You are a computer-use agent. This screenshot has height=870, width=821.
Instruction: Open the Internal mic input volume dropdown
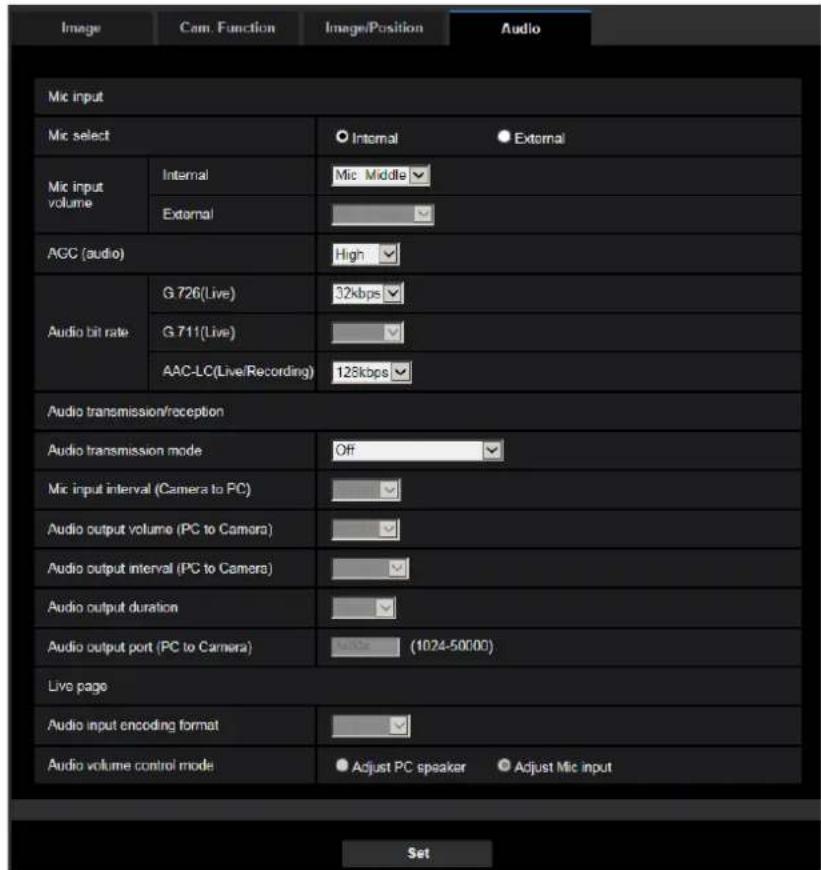click(x=381, y=175)
